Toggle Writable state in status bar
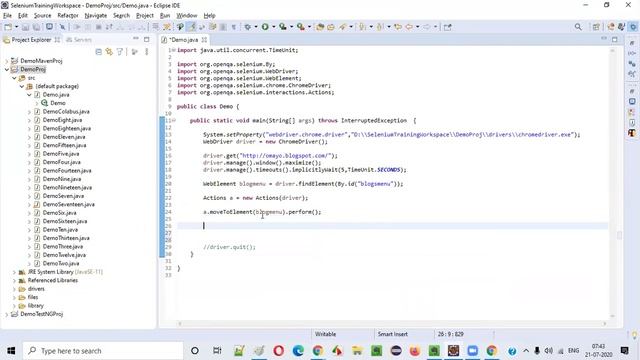 click(325, 334)
